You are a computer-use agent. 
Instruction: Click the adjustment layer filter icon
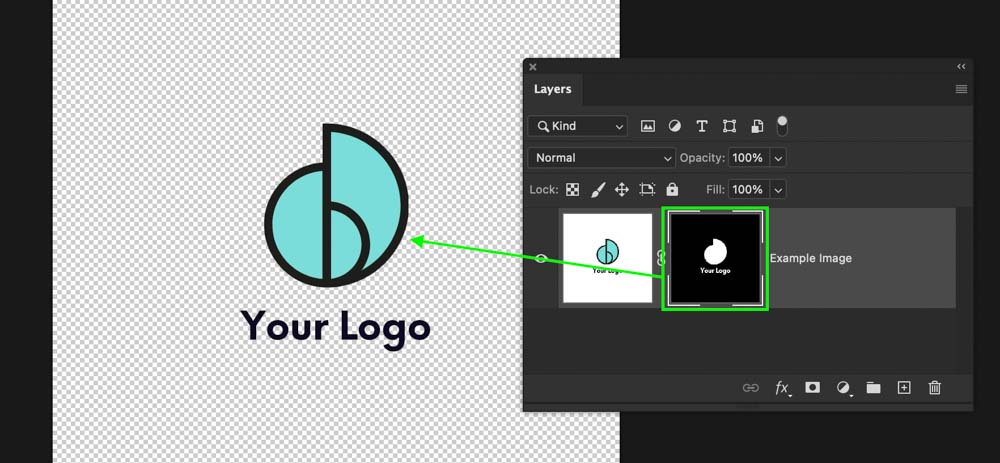click(675, 126)
